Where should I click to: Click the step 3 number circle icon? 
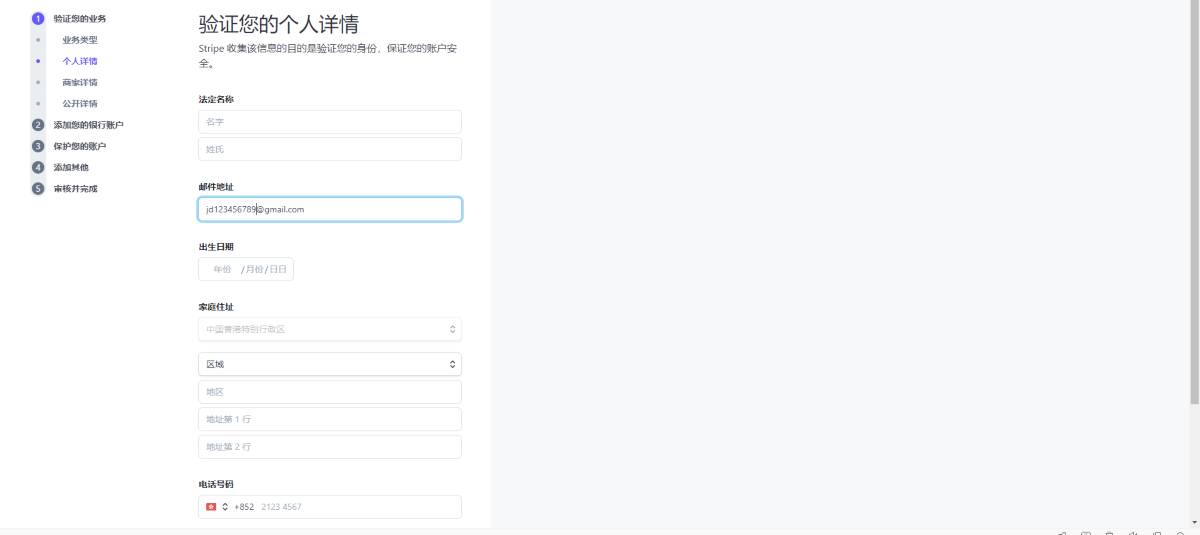tap(38, 146)
